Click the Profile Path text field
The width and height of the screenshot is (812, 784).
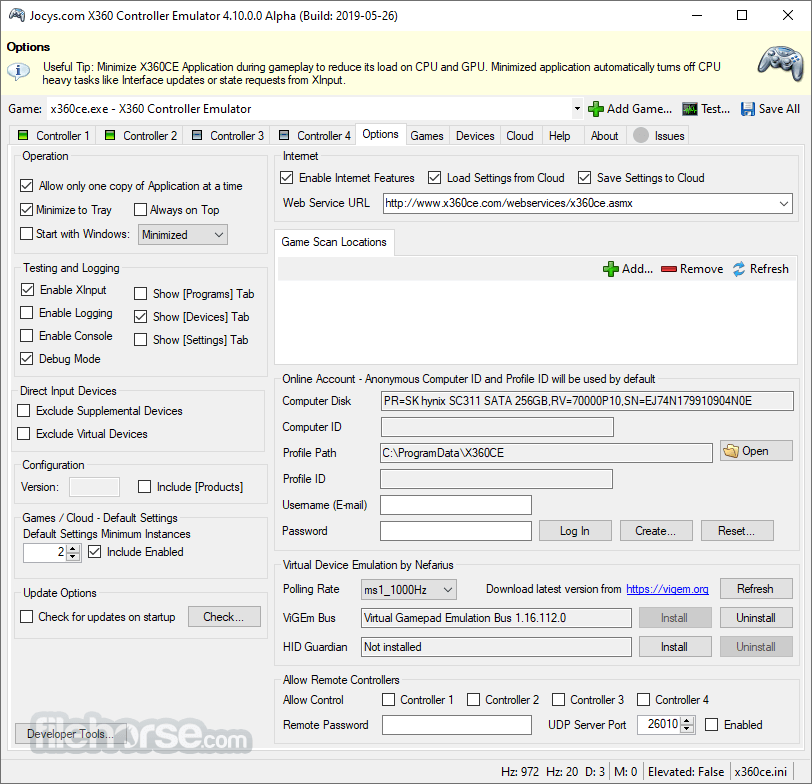coord(546,453)
